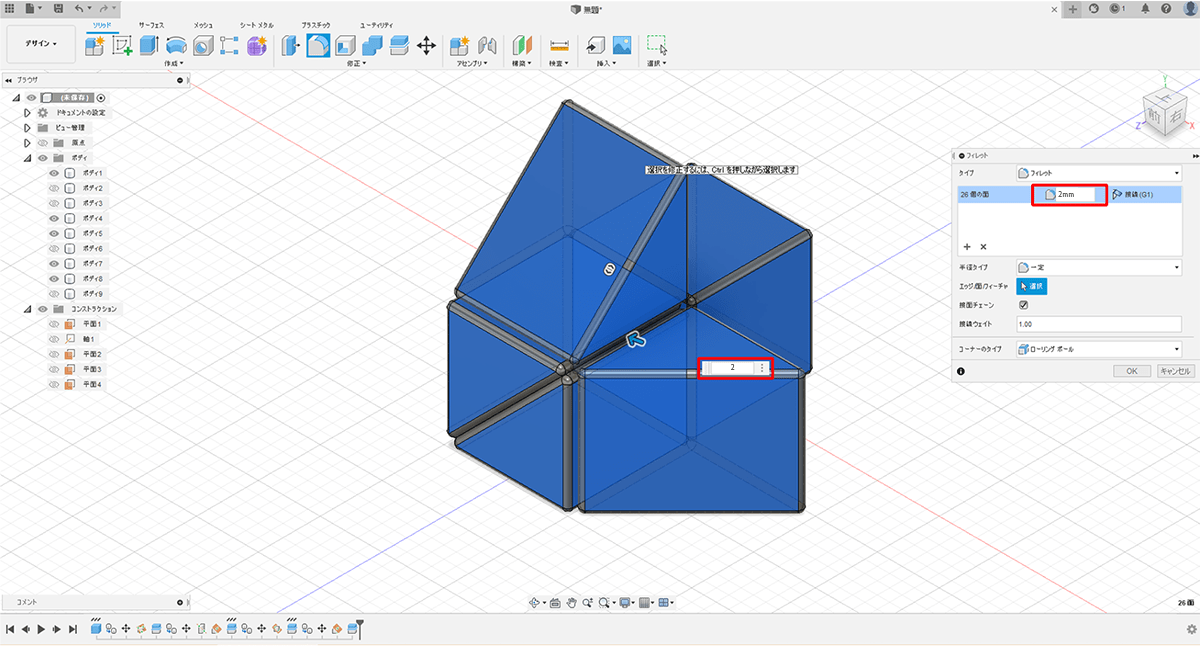Select the Revolve tool icon
This screenshot has width=1201, height=646.
tap(176, 45)
